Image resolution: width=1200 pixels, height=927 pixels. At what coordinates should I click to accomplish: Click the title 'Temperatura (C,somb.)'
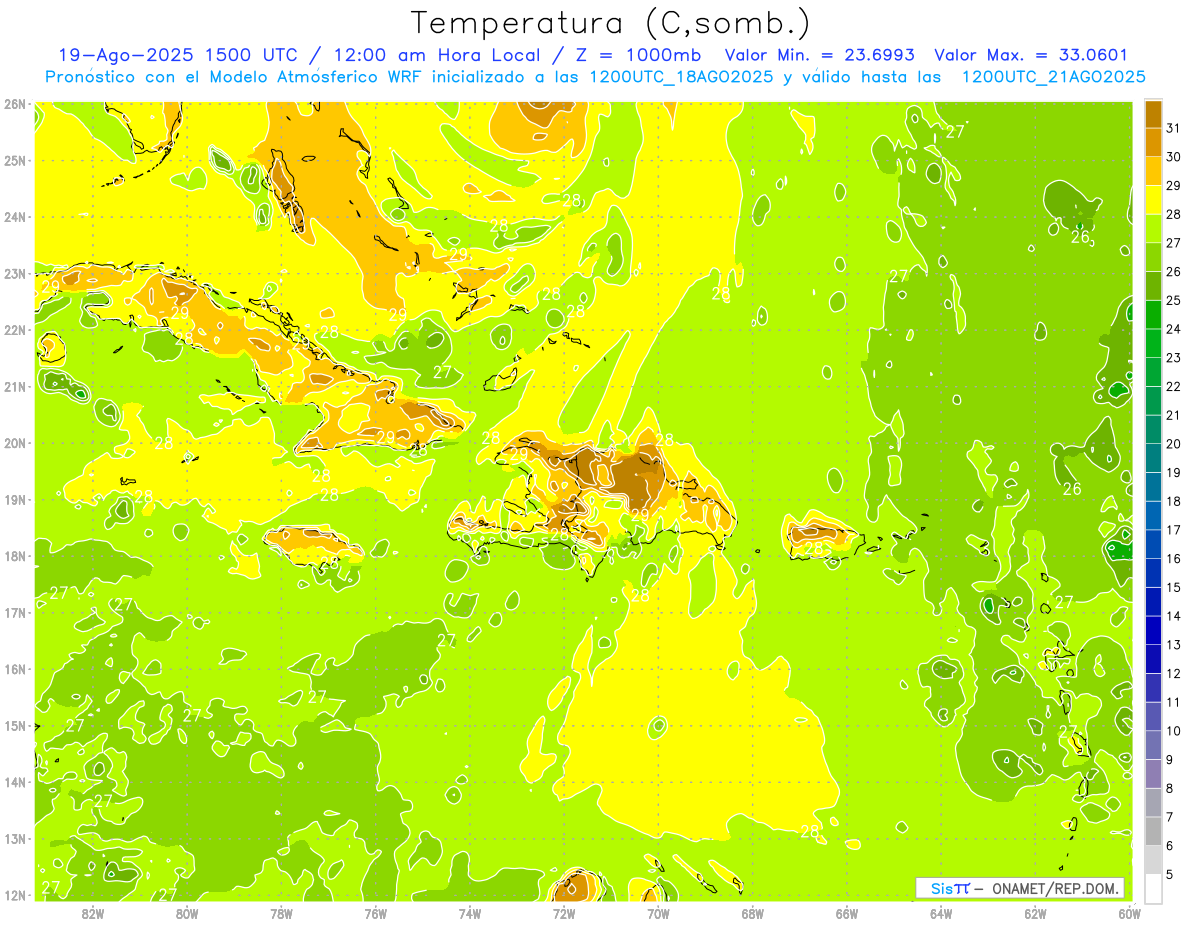610,24
